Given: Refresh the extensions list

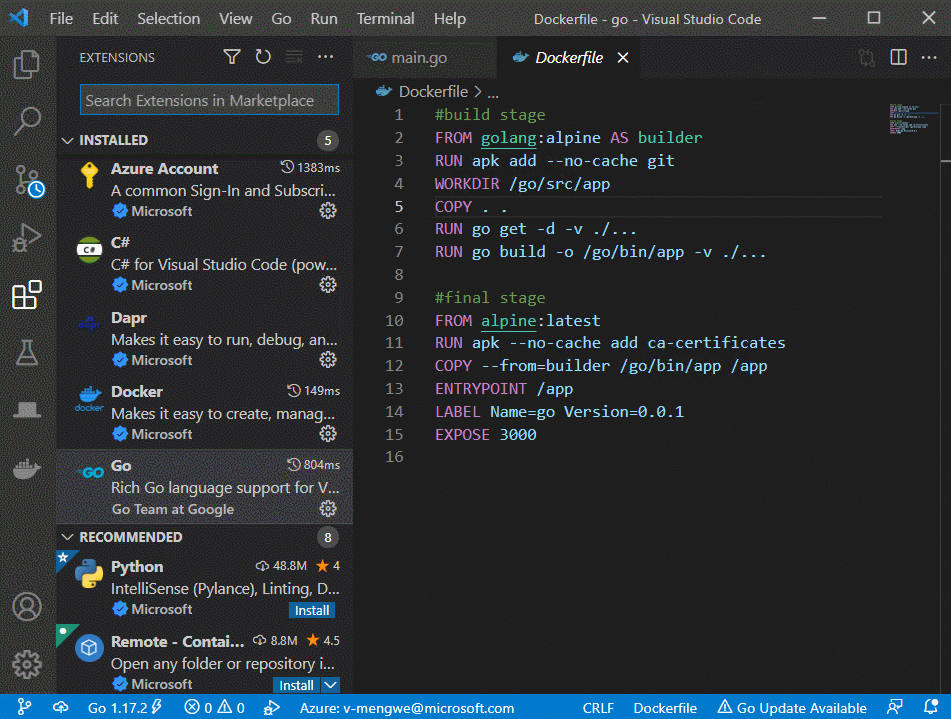Looking at the screenshot, I should tap(262, 57).
